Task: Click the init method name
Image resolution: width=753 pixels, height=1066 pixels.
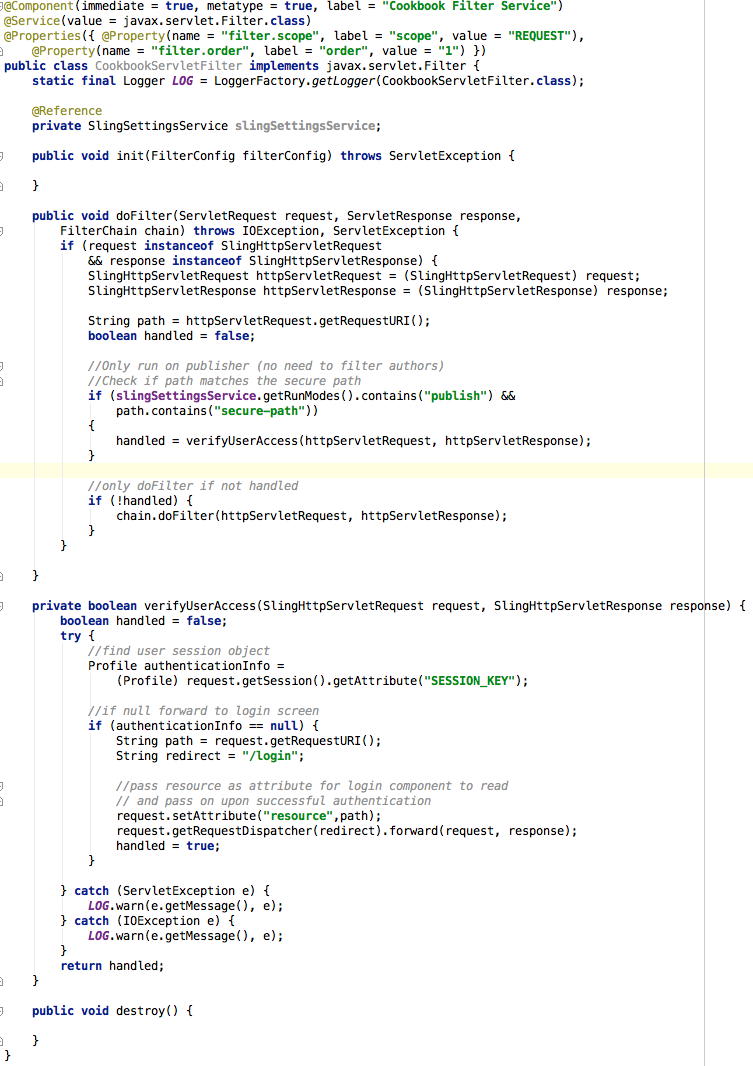Action: tap(130, 156)
